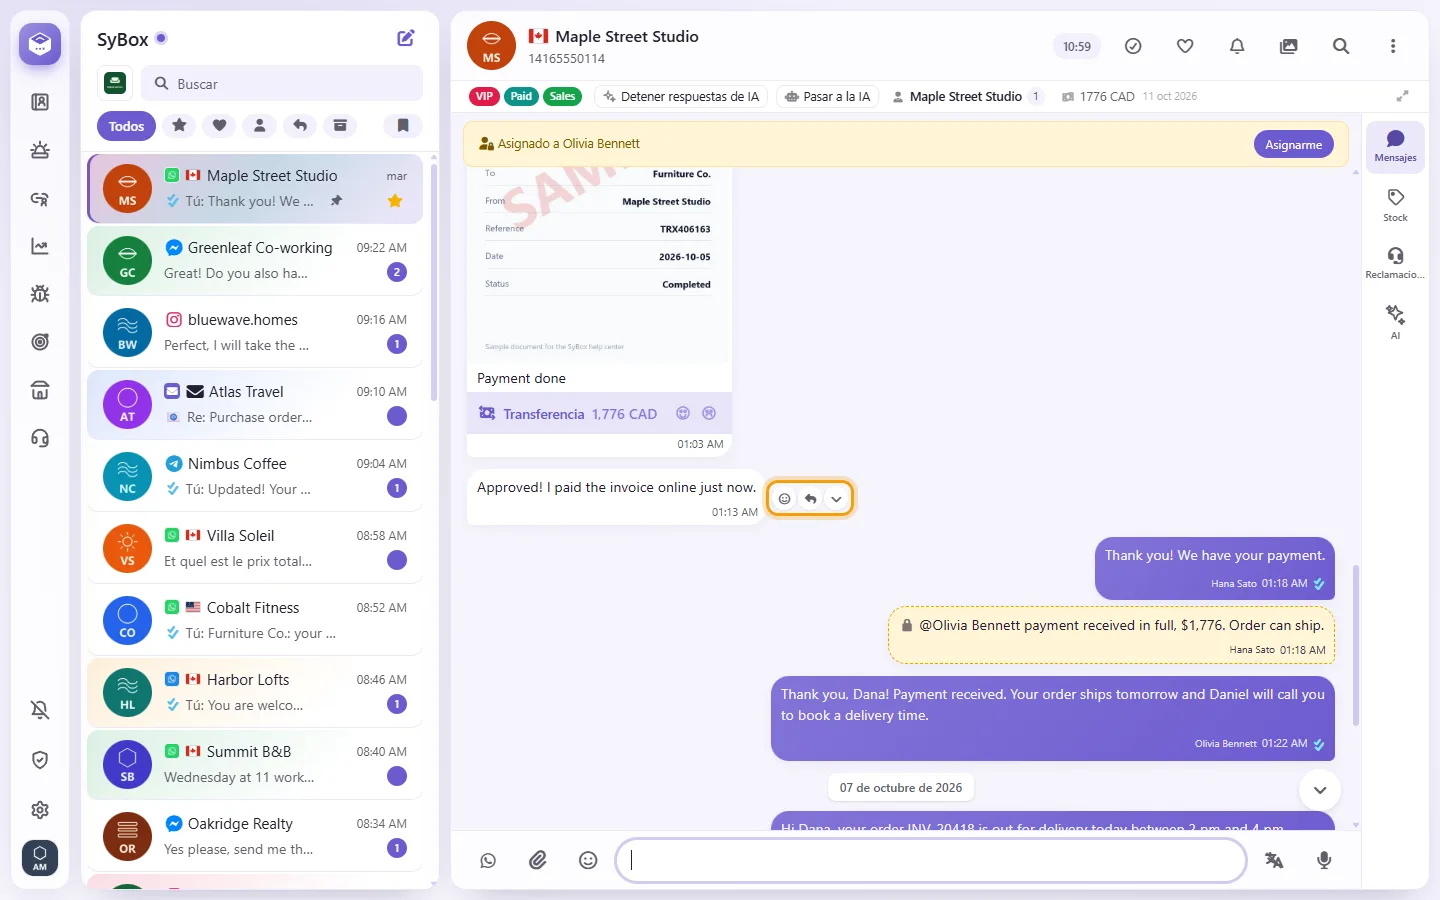The width and height of the screenshot is (1440, 900).
Task: Reply to the Approved message arrow icon
Action: click(811, 499)
